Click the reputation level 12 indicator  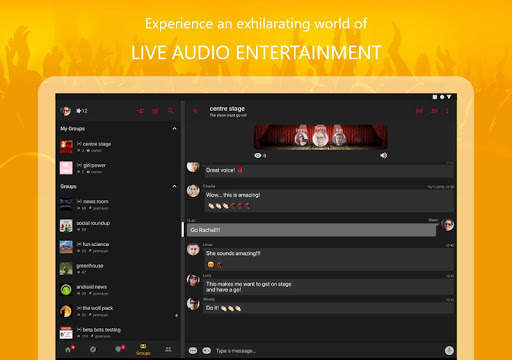click(82, 111)
